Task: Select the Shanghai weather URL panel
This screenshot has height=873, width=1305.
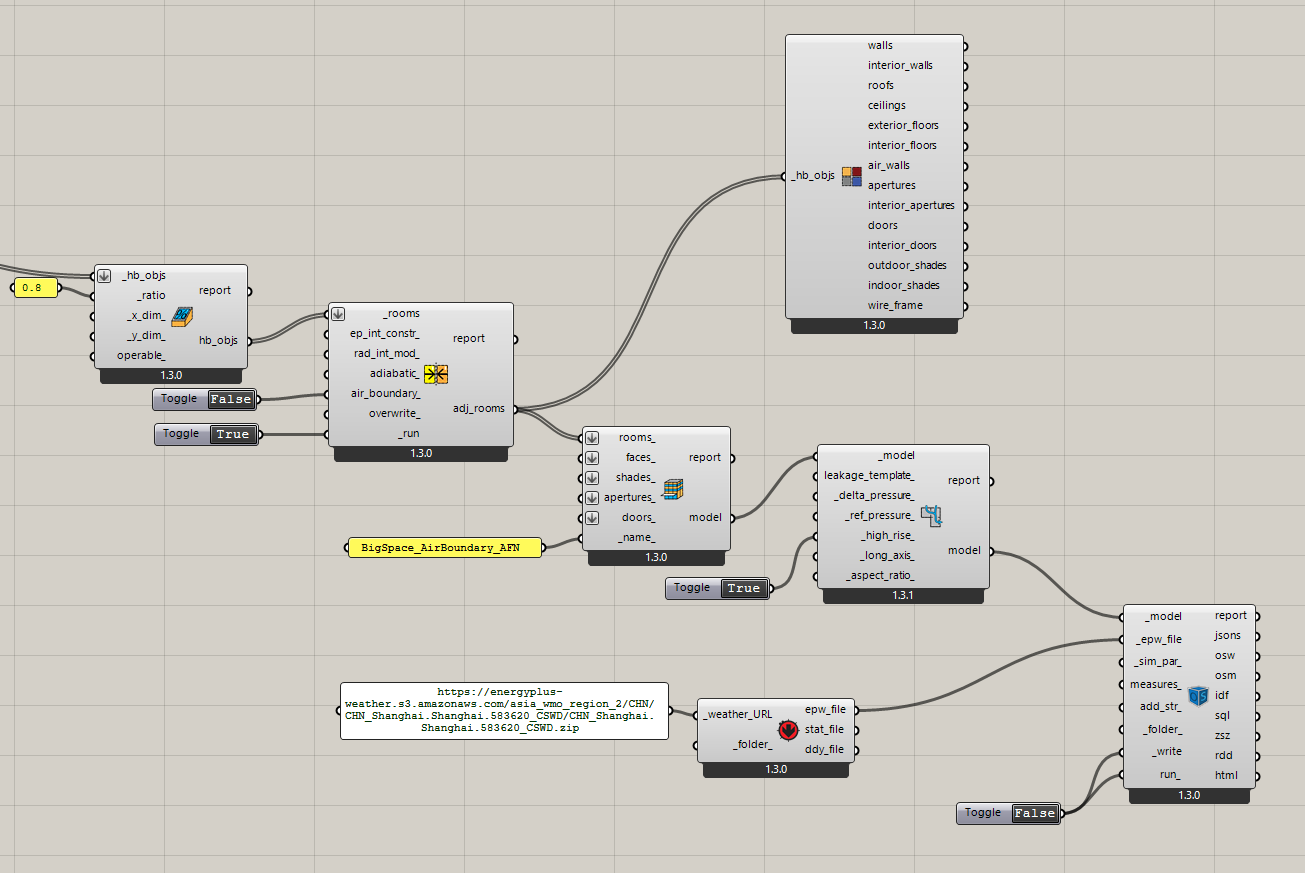Action: [x=504, y=711]
